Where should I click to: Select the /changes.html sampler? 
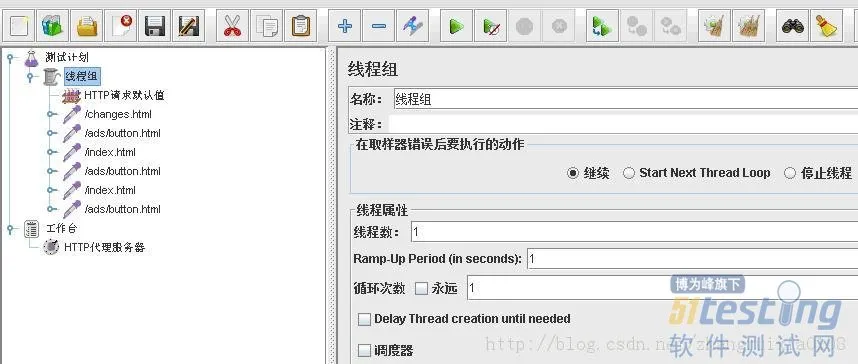click(x=118, y=114)
